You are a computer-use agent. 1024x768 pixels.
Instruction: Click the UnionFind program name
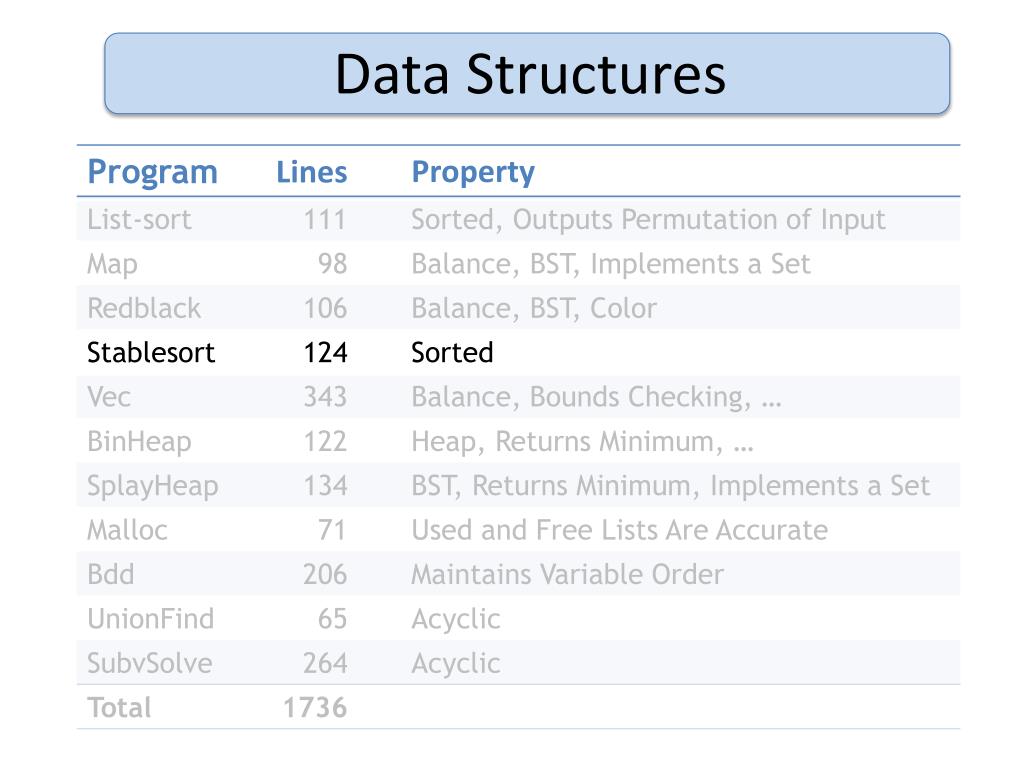[151, 619]
